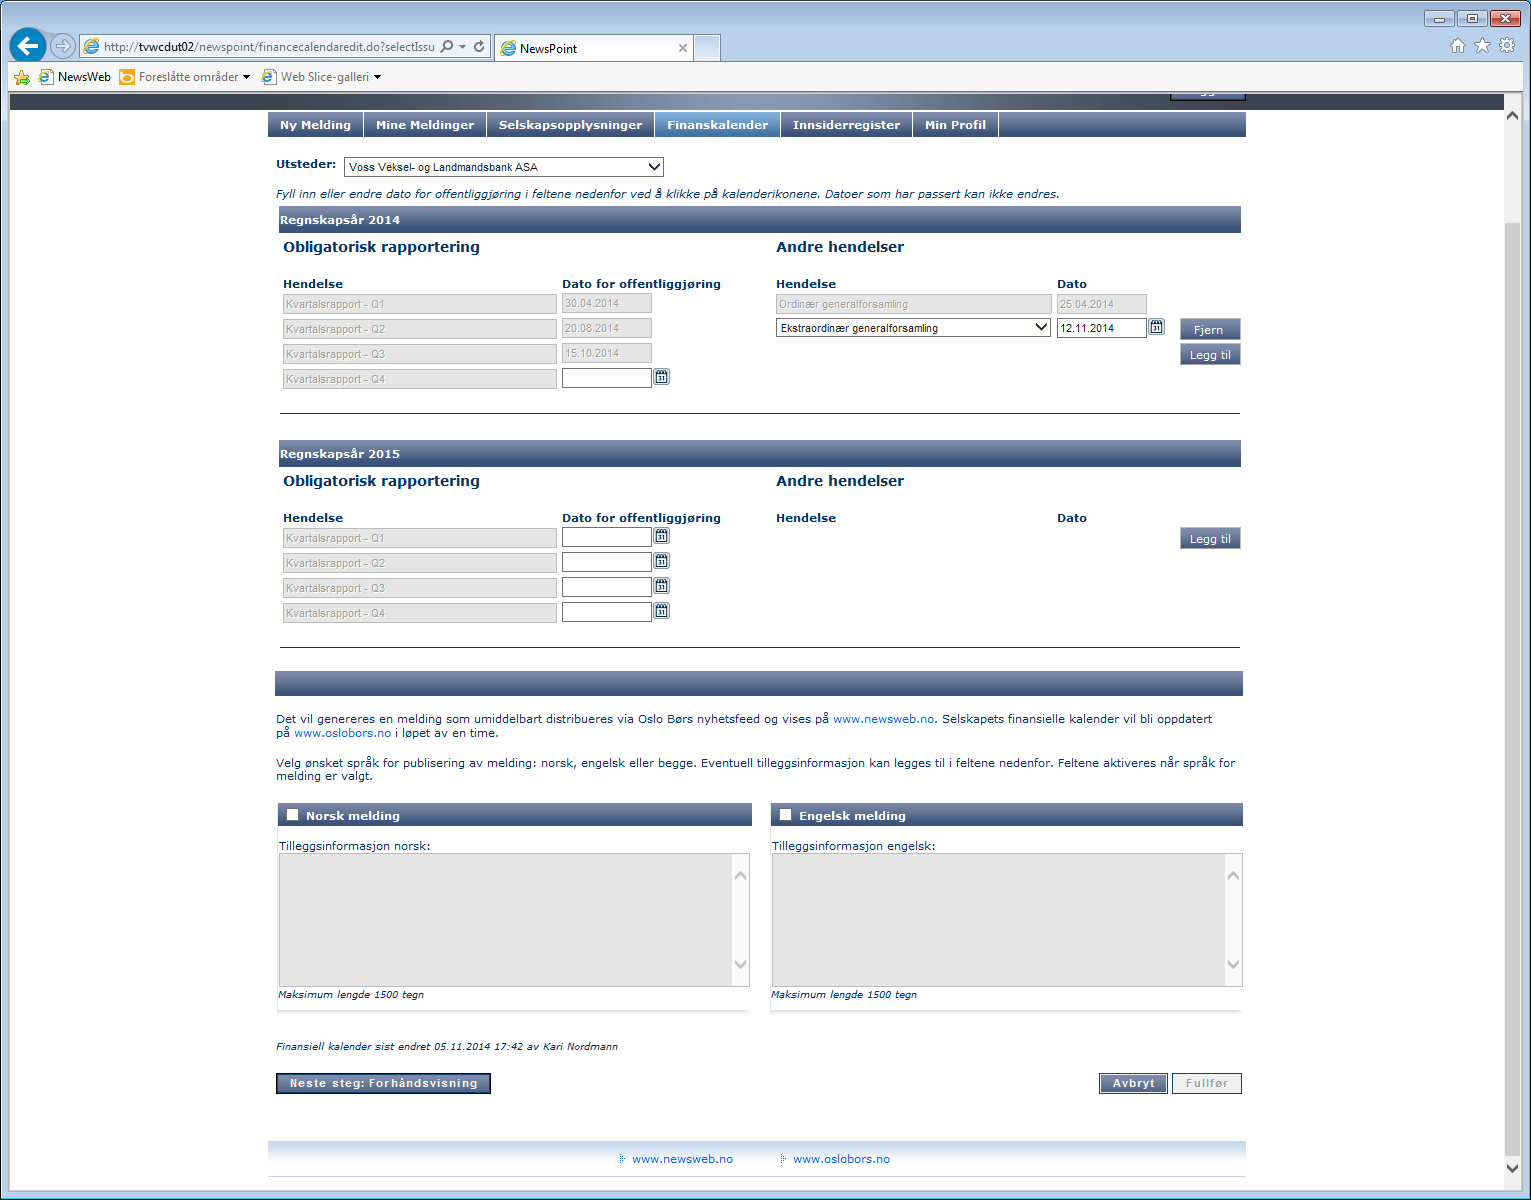
Task: Expand Web Slice-galleri dropdown
Action: (x=377, y=77)
